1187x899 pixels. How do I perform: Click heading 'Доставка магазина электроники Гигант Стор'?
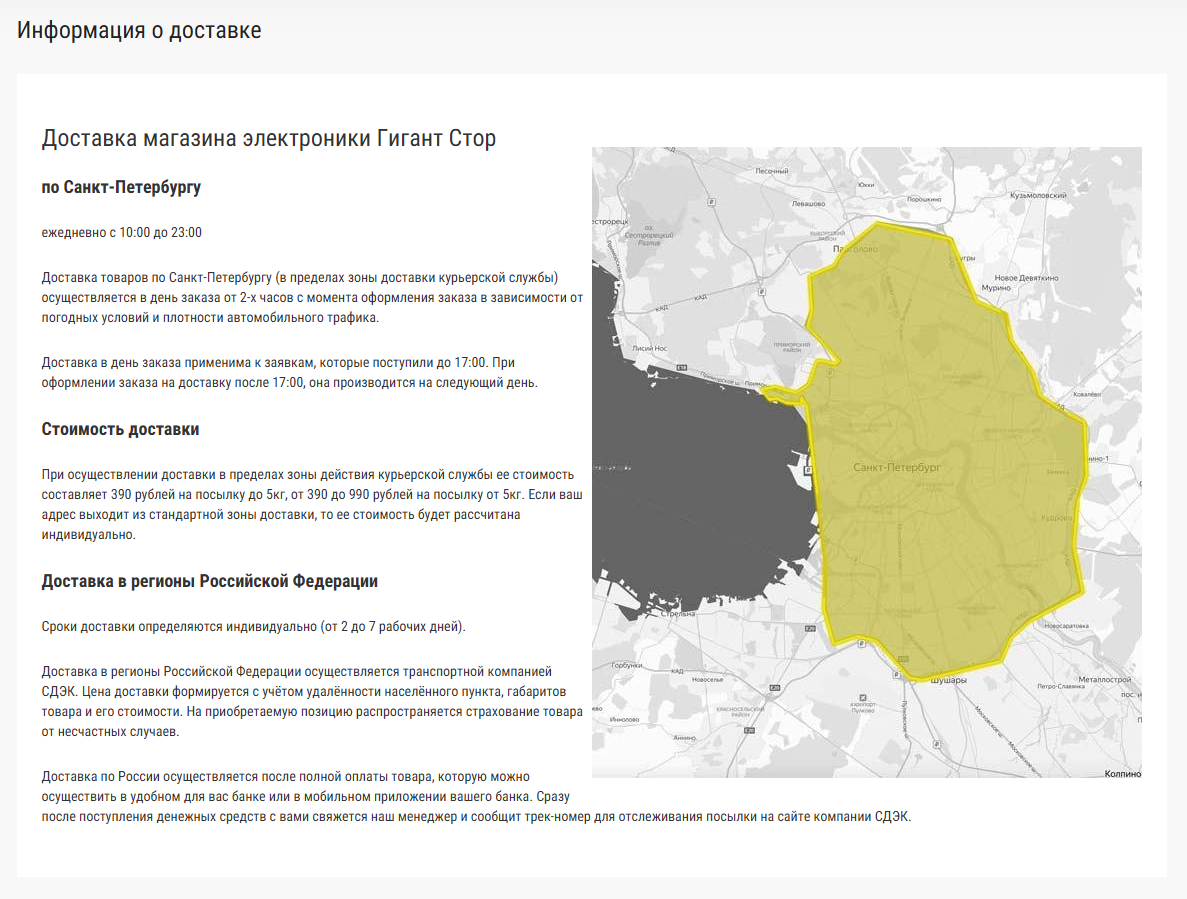click(x=269, y=138)
